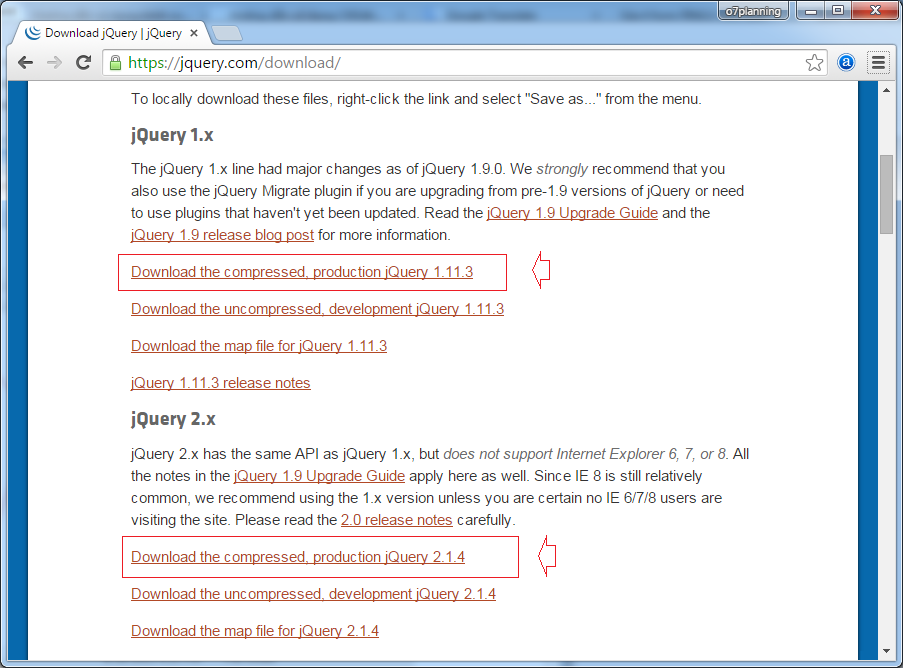Download the uncompressed, development jQuery 1.11.3
The height and width of the screenshot is (668, 903).
(x=317, y=309)
